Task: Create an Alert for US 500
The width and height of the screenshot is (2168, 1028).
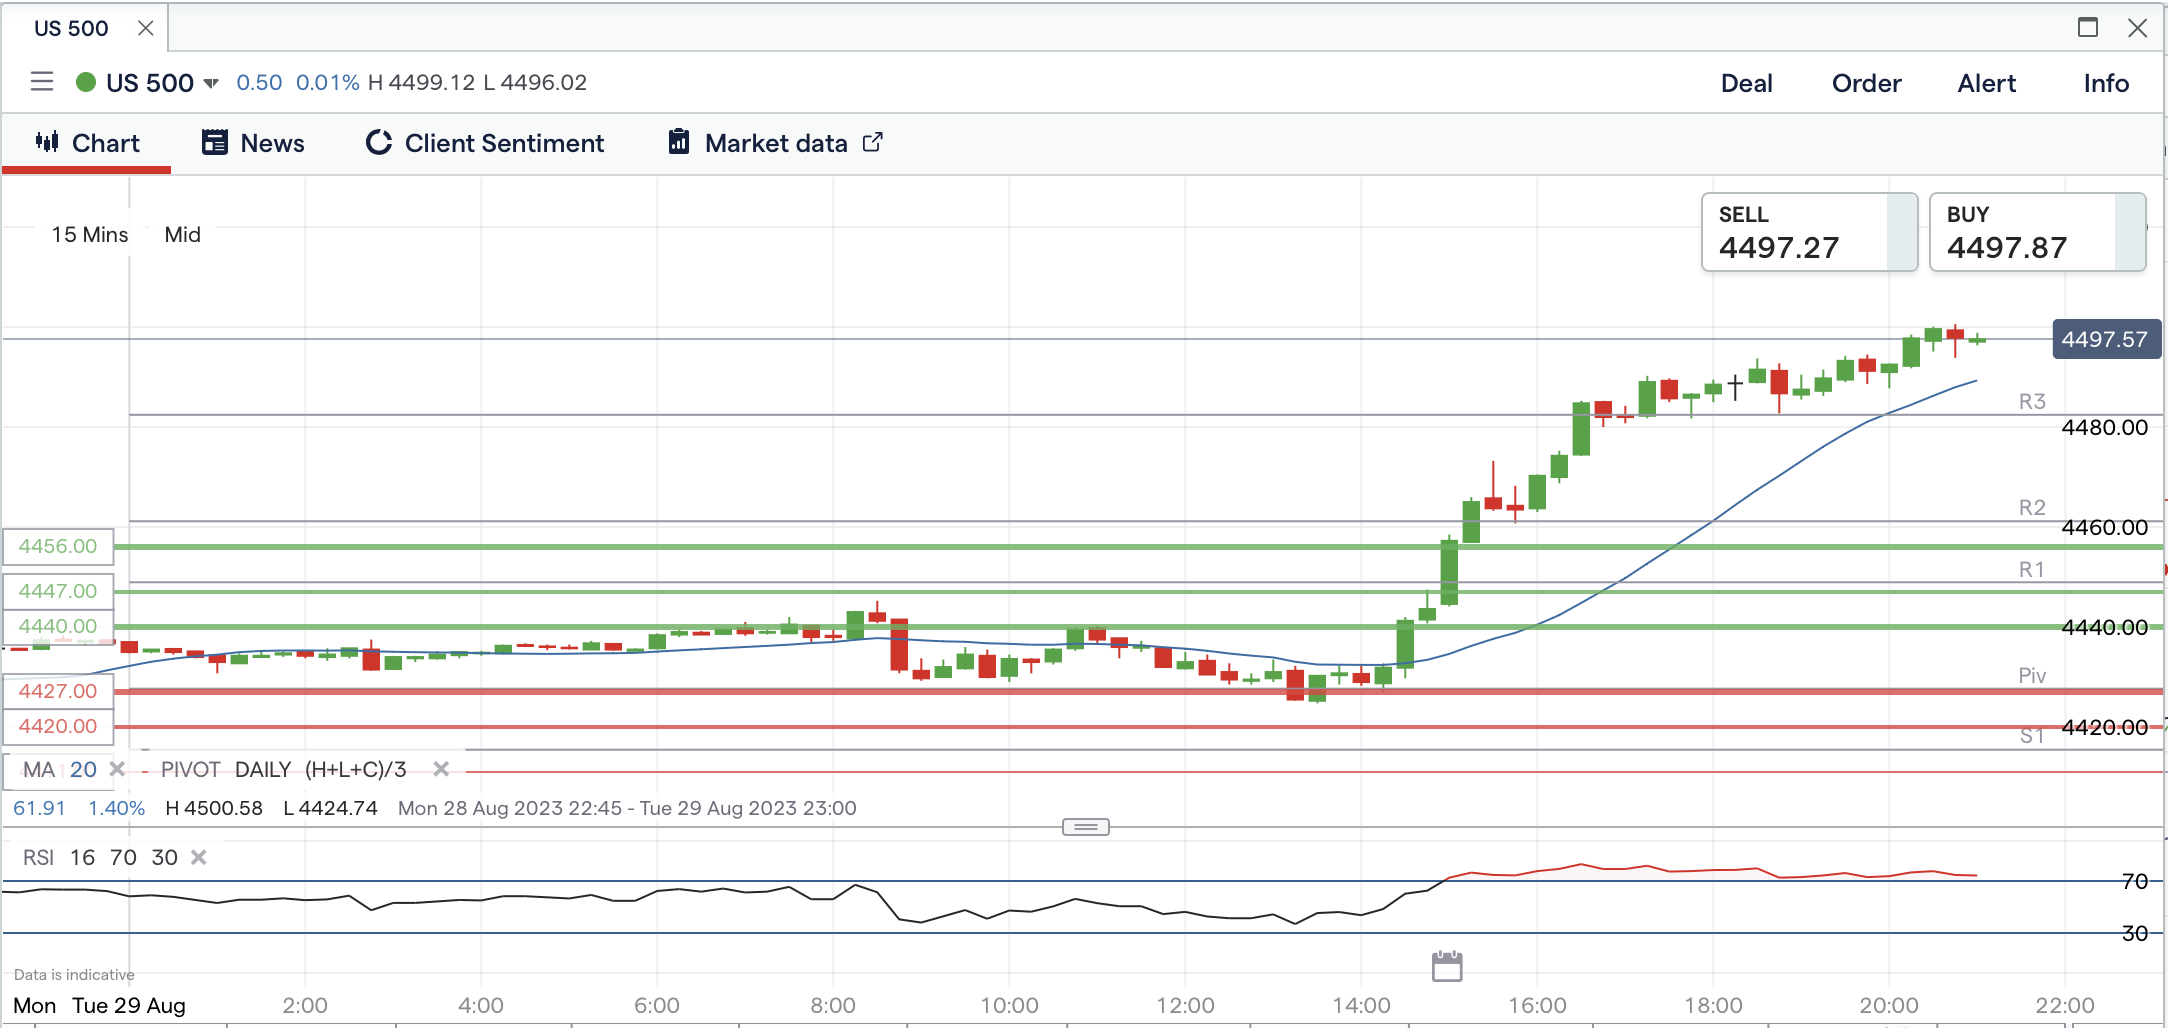Action: click(x=1986, y=83)
